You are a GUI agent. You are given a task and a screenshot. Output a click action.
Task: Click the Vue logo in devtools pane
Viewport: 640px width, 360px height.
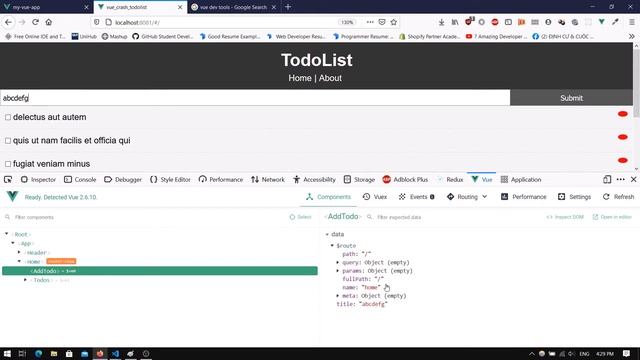[x=12, y=197]
